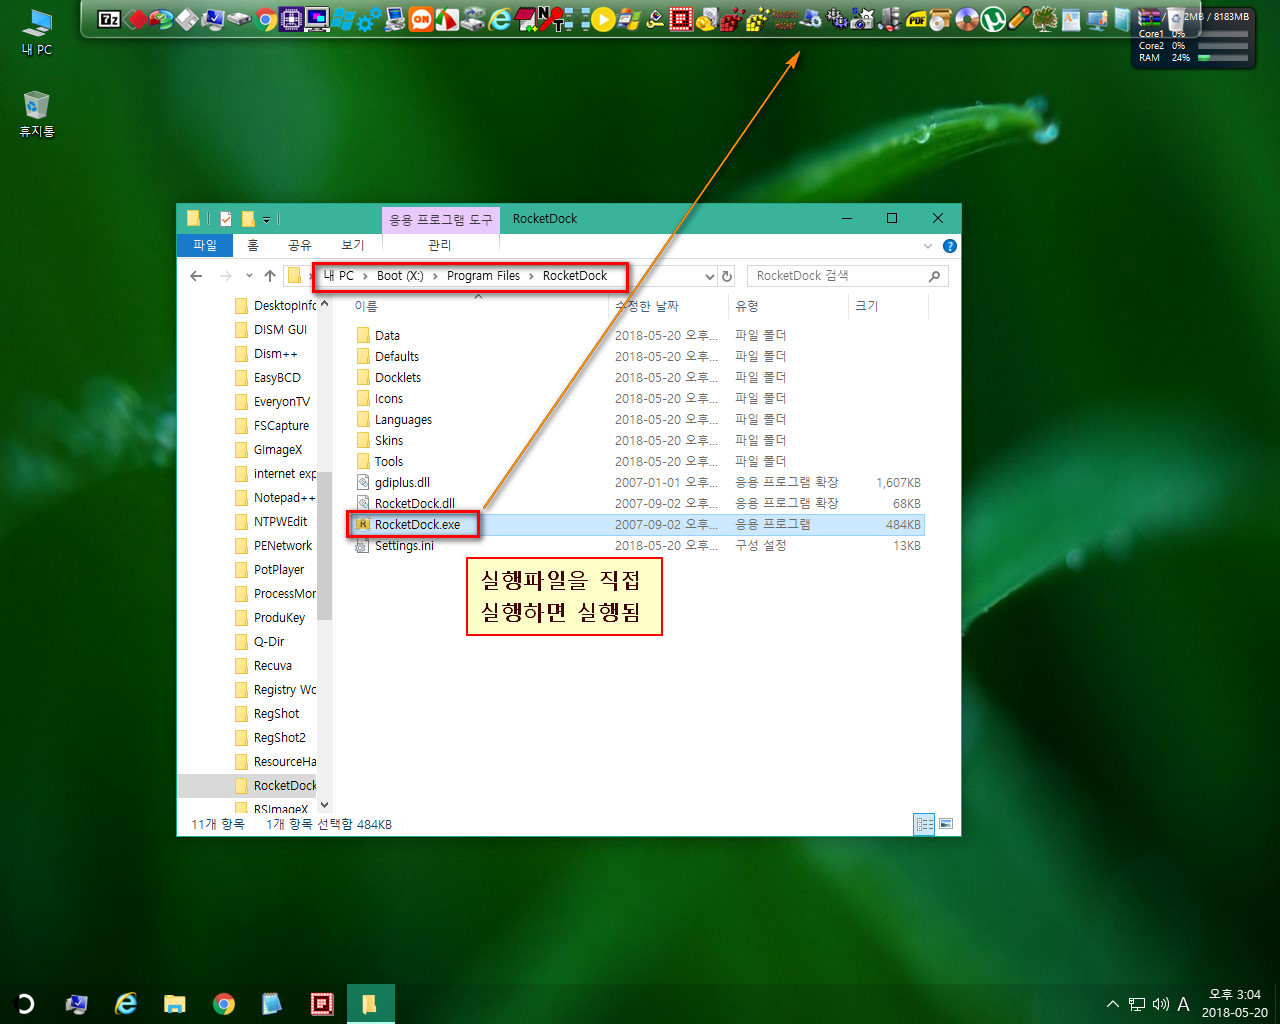Open File Explorer pinned taskbar icon
The width and height of the screenshot is (1280, 1024).
[175, 1004]
